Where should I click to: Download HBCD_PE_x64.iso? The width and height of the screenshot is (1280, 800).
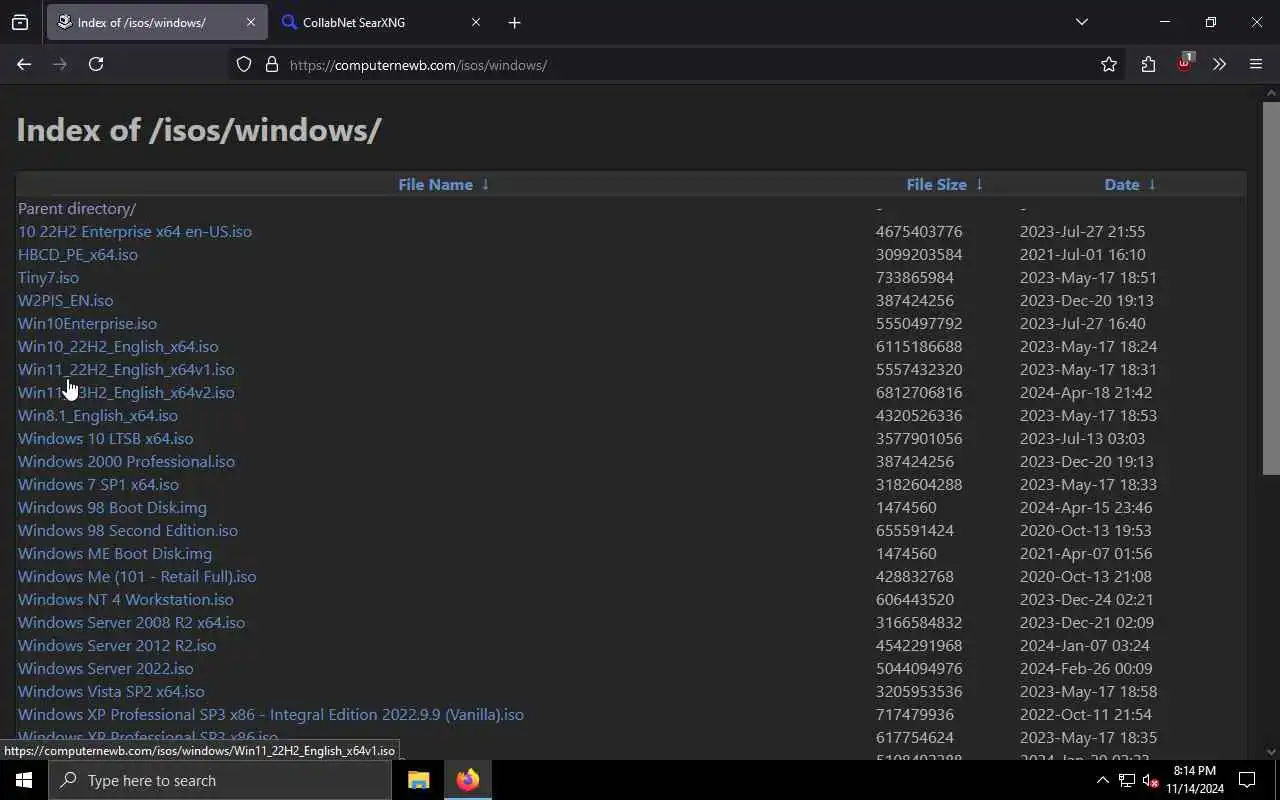[x=78, y=254]
